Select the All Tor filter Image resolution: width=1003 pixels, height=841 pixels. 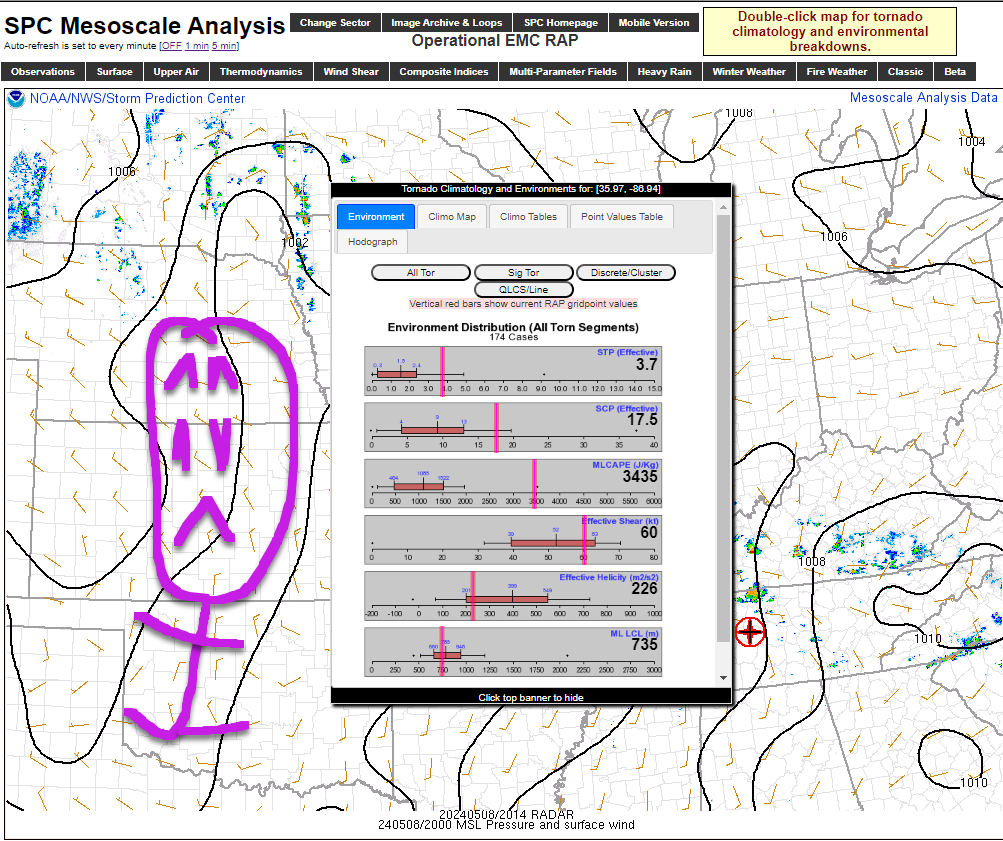(x=421, y=272)
